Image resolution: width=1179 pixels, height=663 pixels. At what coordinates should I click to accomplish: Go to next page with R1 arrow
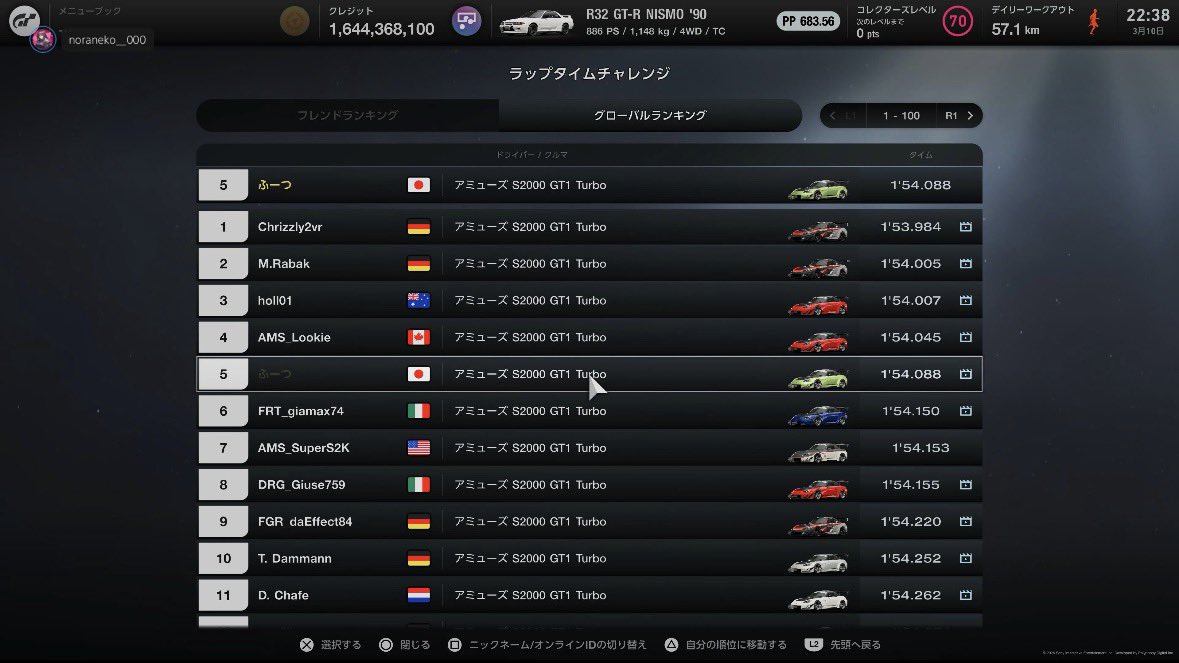point(959,116)
